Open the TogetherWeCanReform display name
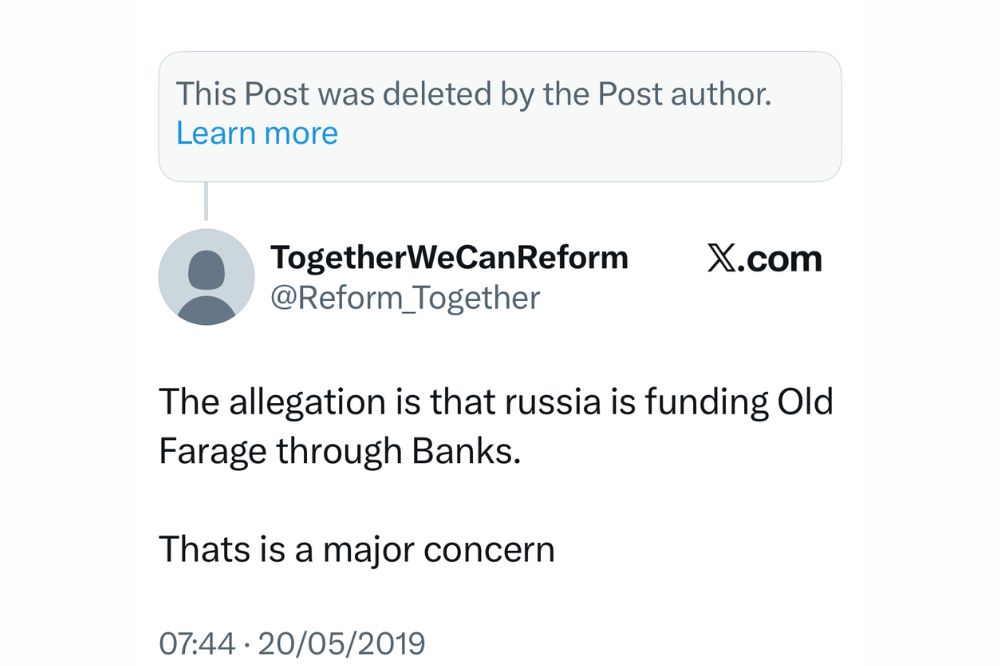 click(x=449, y=257)
